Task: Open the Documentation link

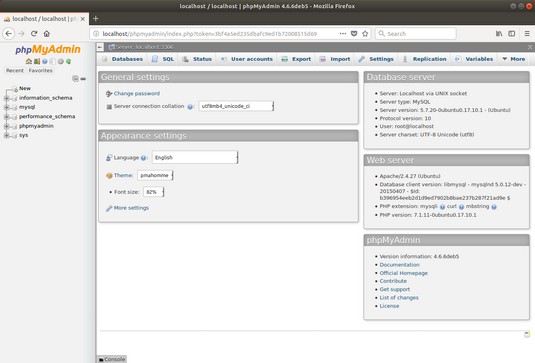Action: [x=400, y=265]
